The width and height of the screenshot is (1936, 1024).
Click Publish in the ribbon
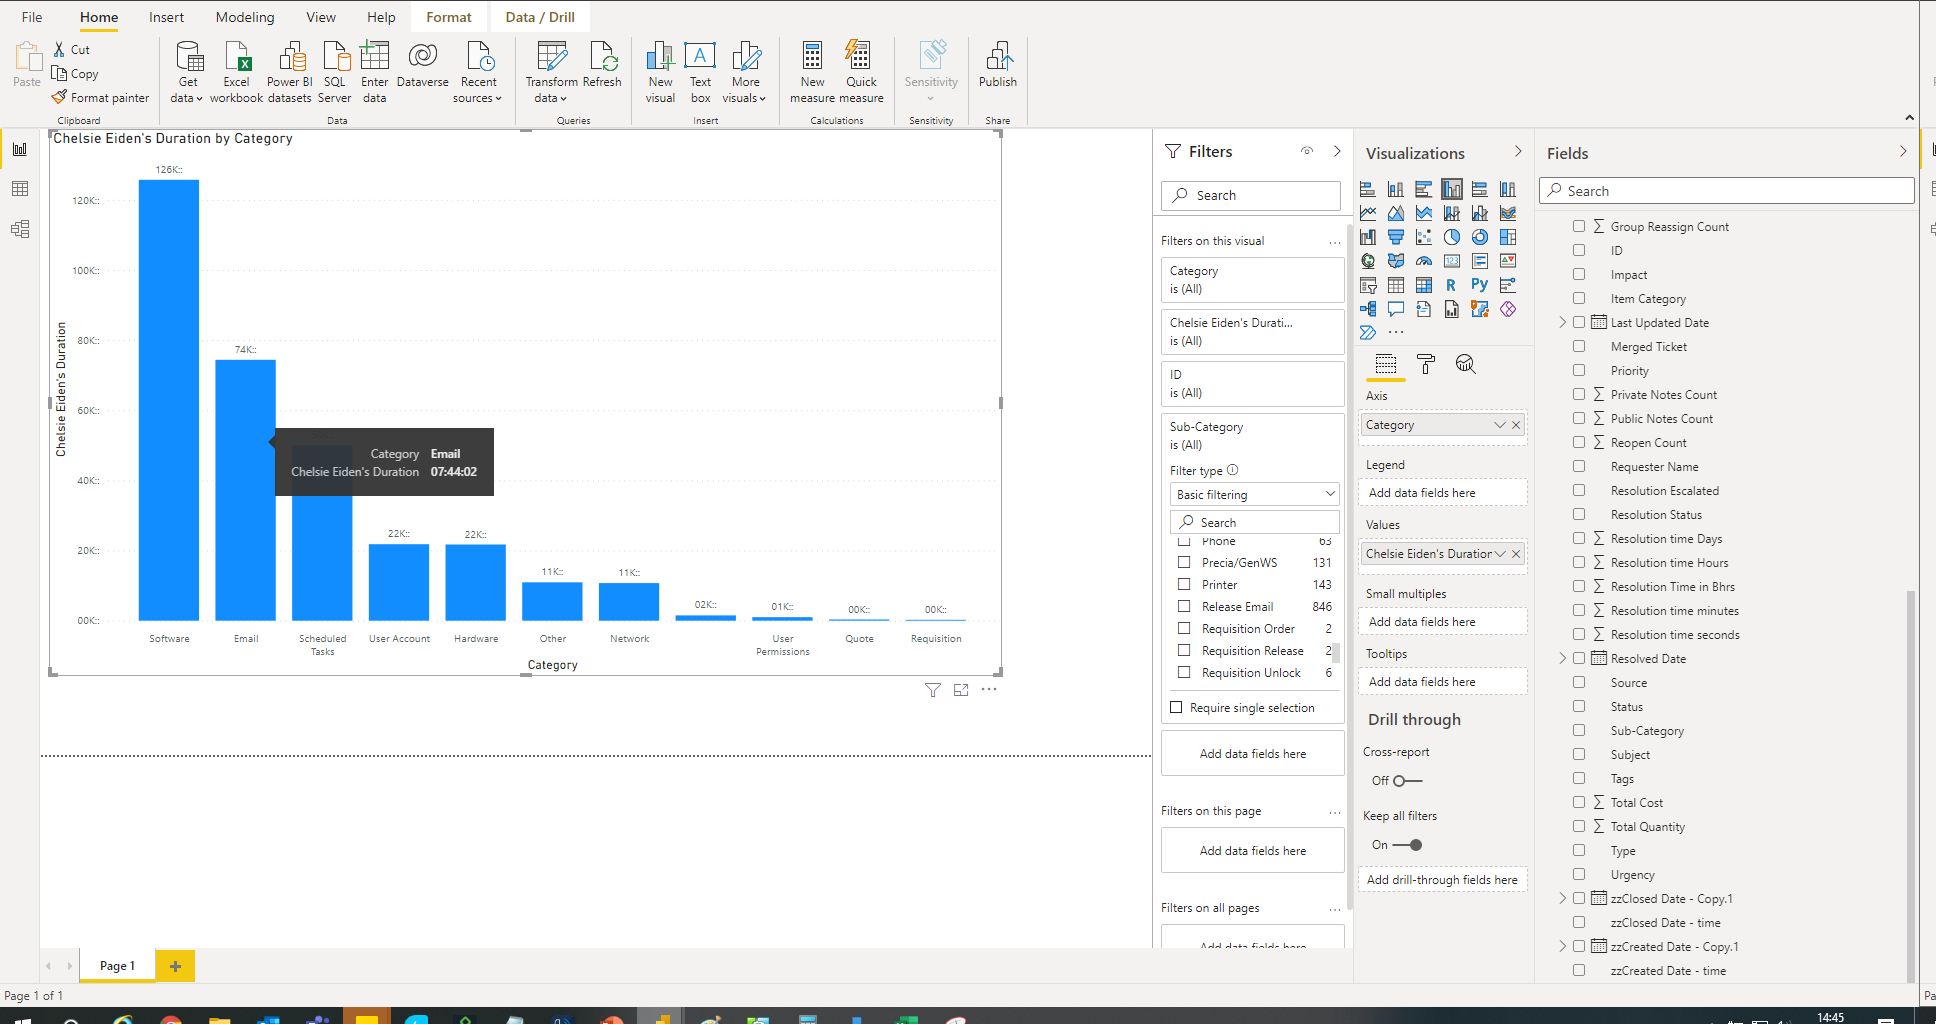pos(998,67)
